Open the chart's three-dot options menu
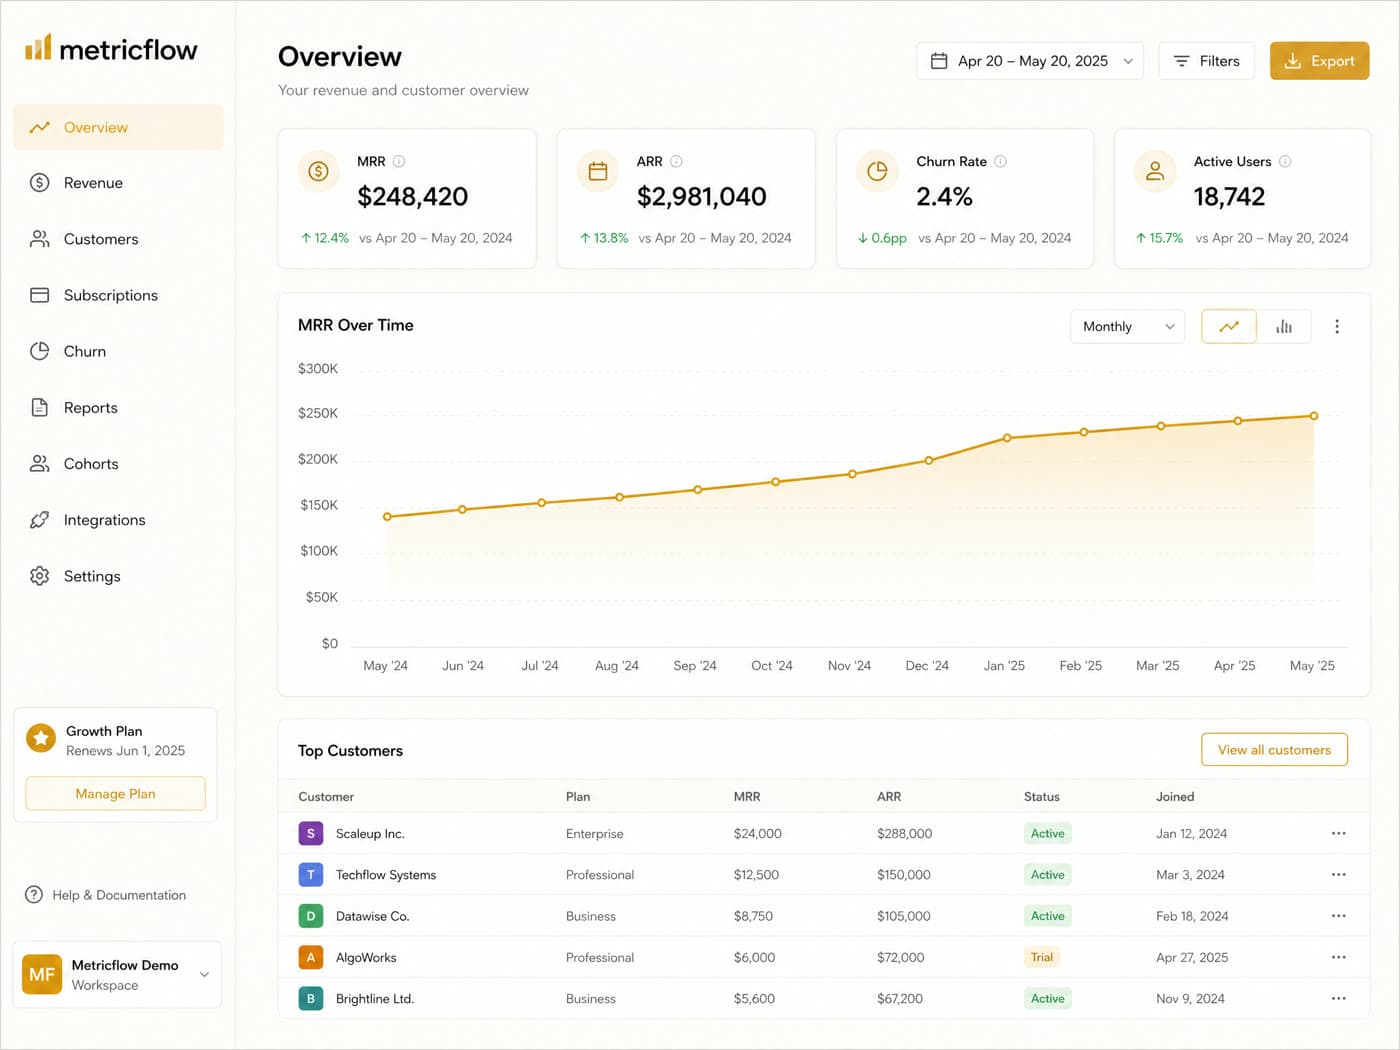 [x=1337, y=327]
